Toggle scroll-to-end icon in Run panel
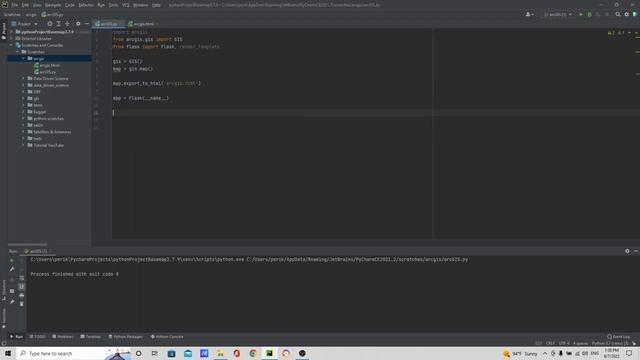The image size is (640, 360). pyautogui.click(x=22, y=287)
